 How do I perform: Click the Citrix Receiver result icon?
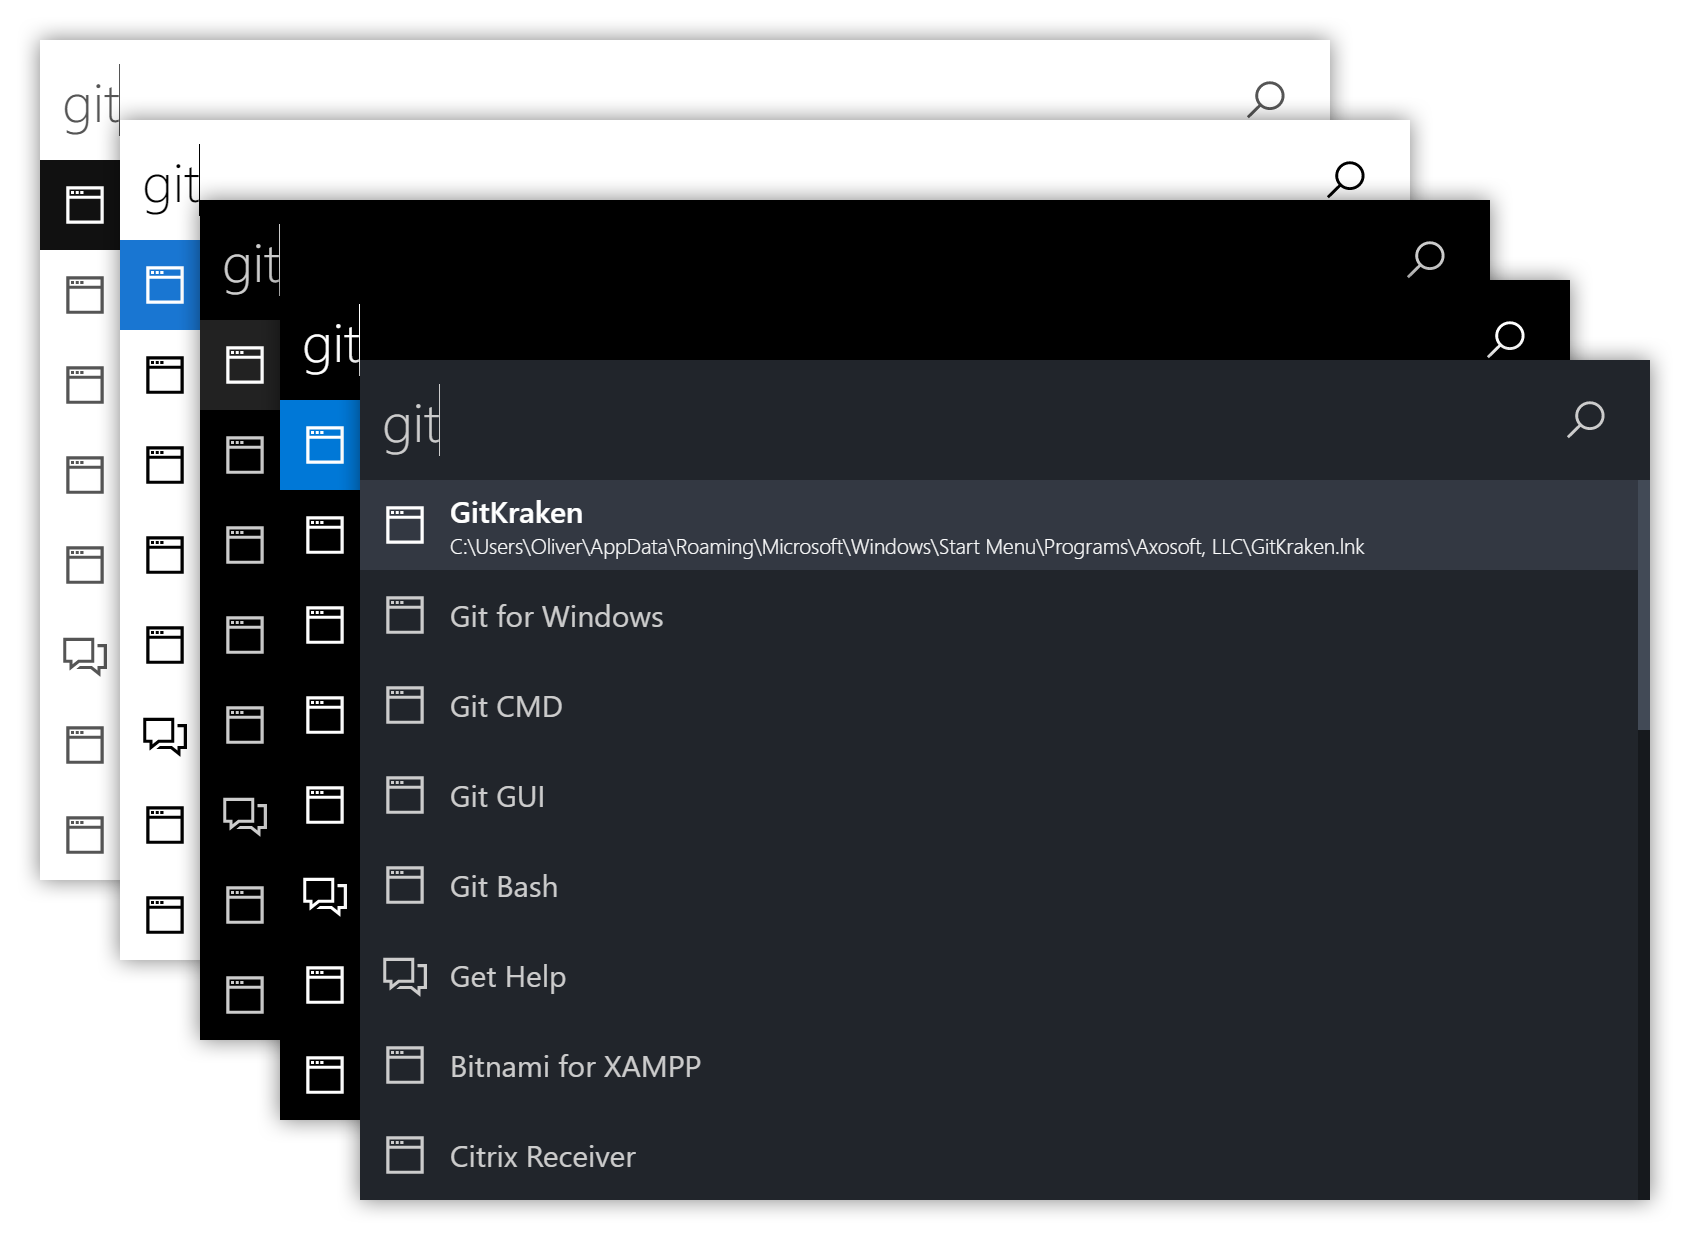tap(405, 1155)
